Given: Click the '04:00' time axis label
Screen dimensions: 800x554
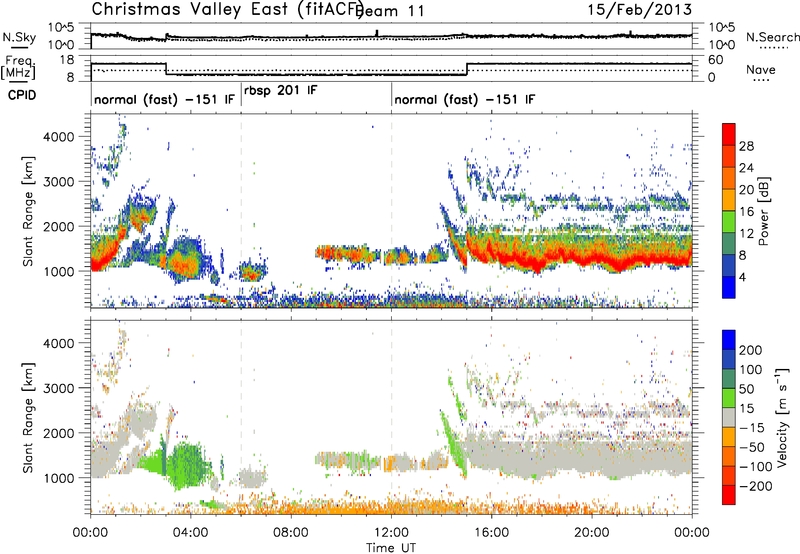Looking at the screenshot, I should (191, 533).
